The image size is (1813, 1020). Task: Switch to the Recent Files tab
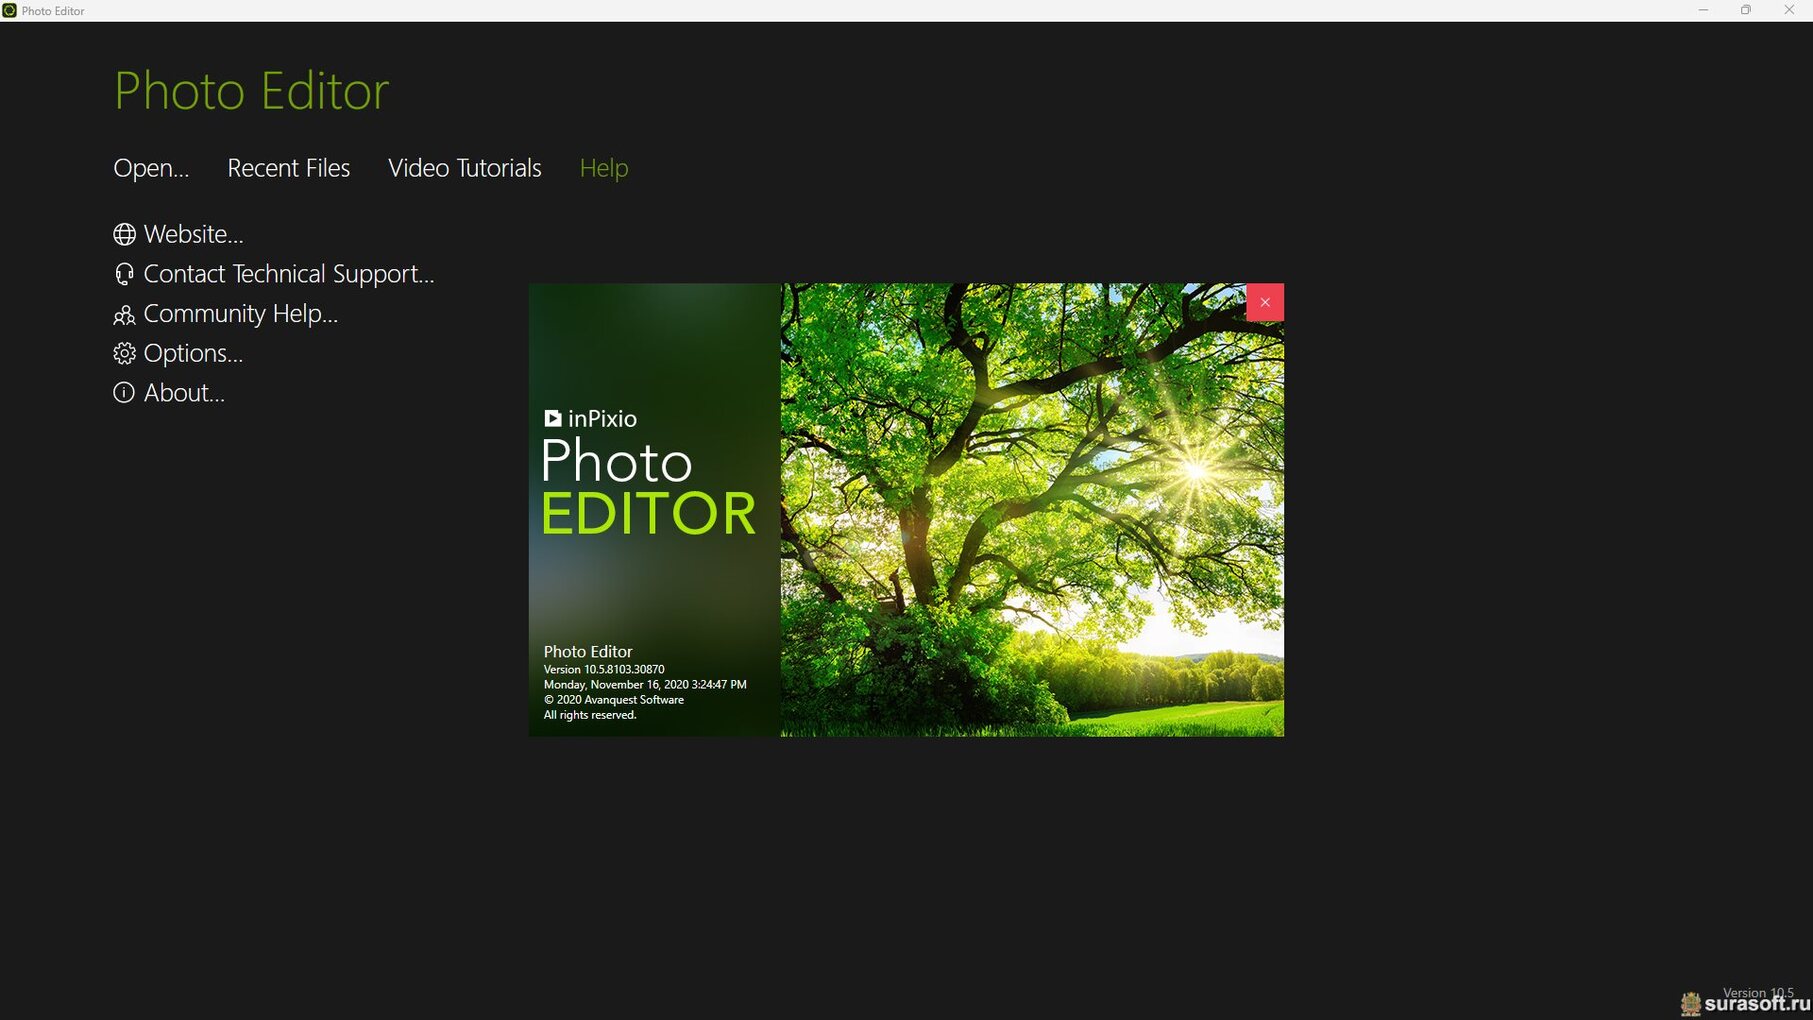point(289,168)
